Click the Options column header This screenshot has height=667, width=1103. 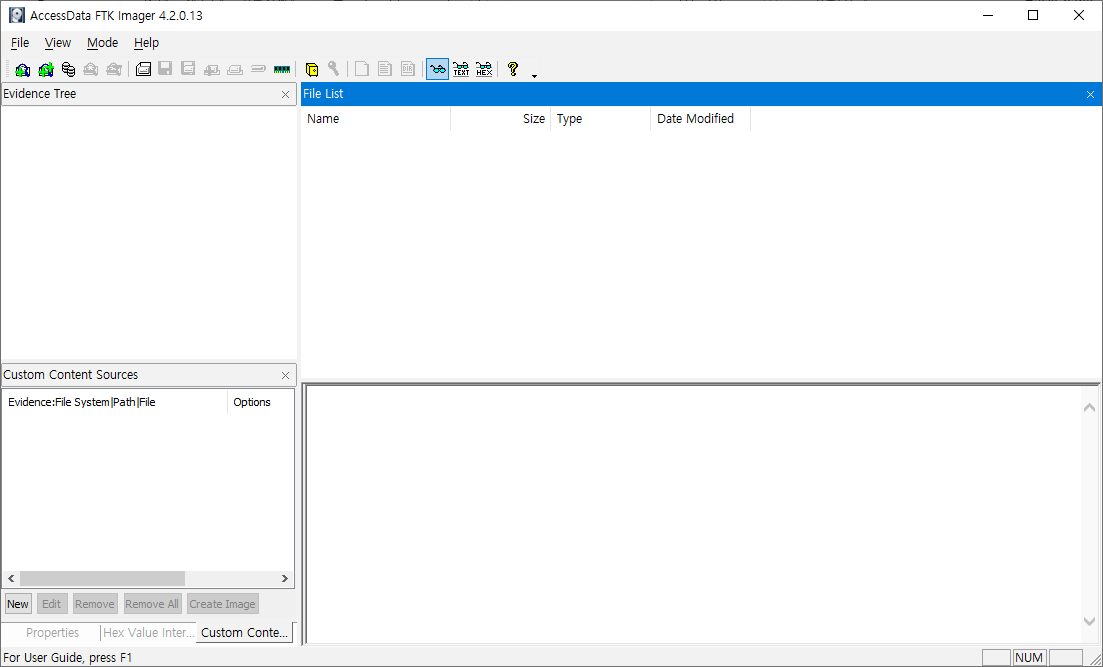pyautogui.click(x=260, y=402)
